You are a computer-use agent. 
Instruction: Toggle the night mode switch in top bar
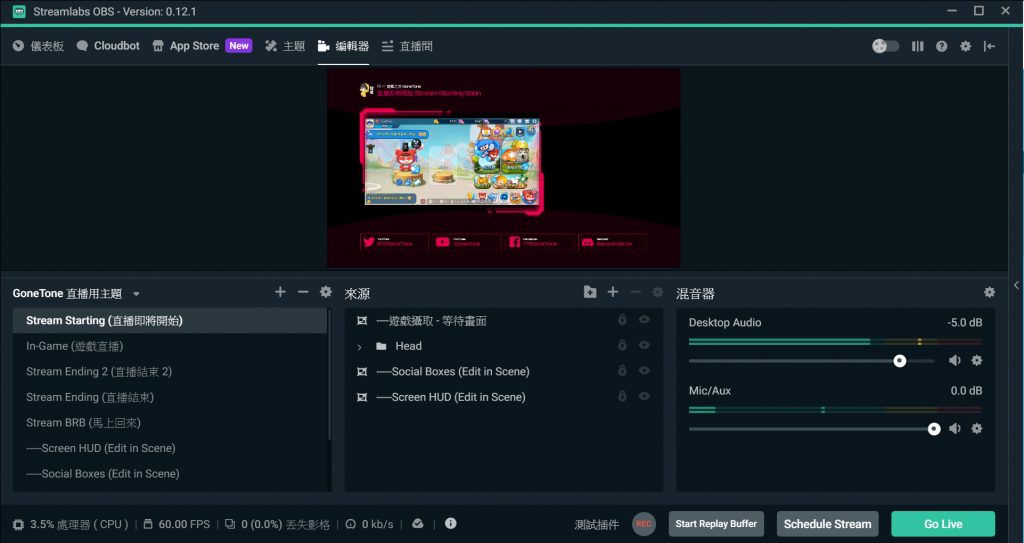(885, 46)
